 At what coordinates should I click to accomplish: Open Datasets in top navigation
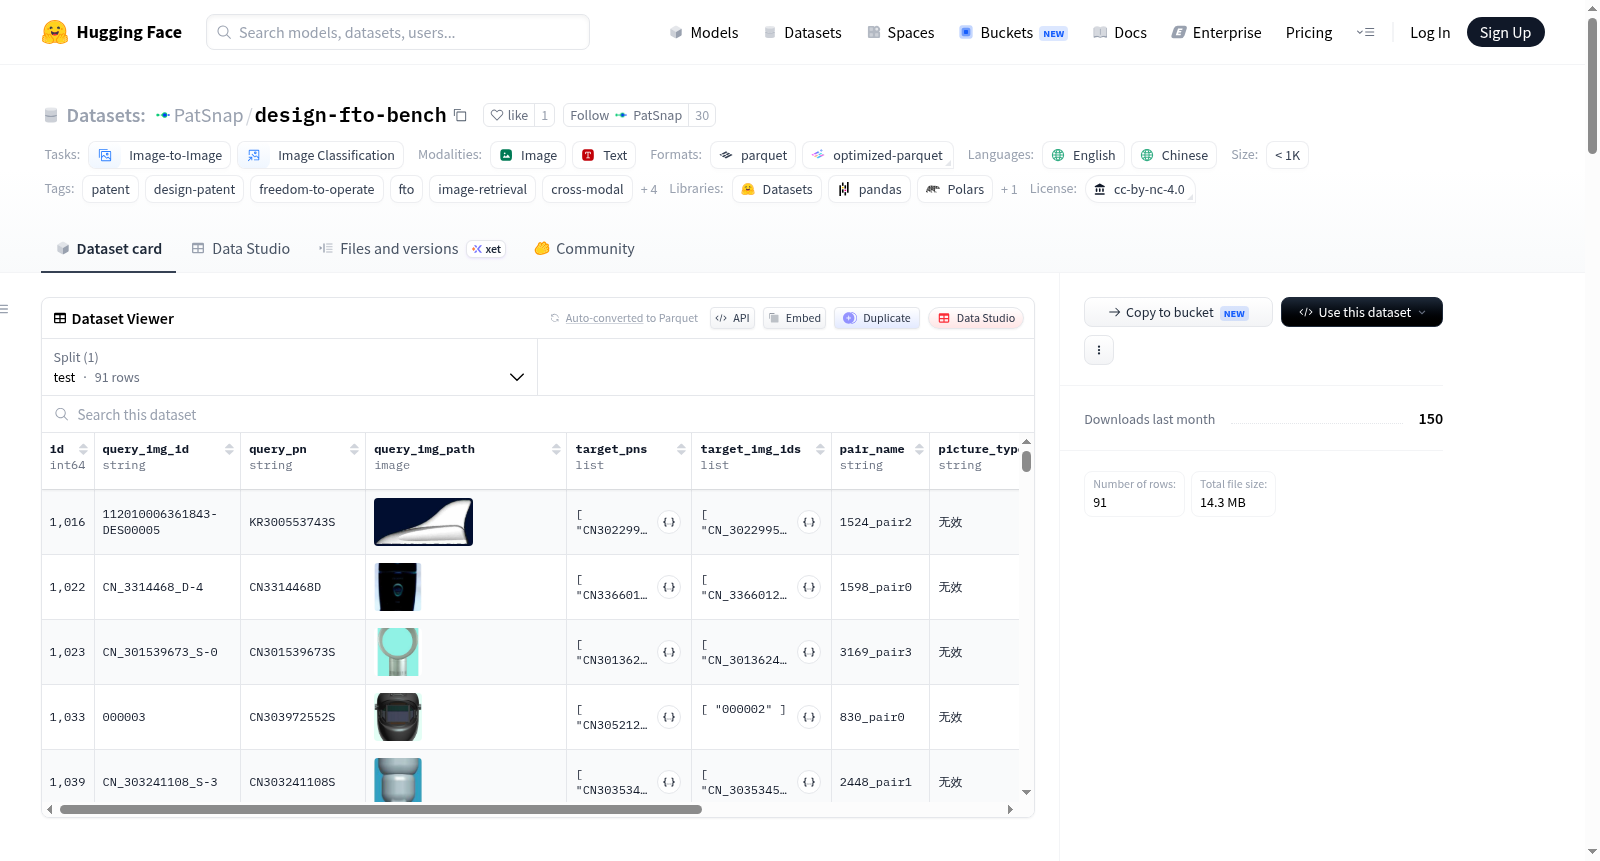tap(802, 32)
